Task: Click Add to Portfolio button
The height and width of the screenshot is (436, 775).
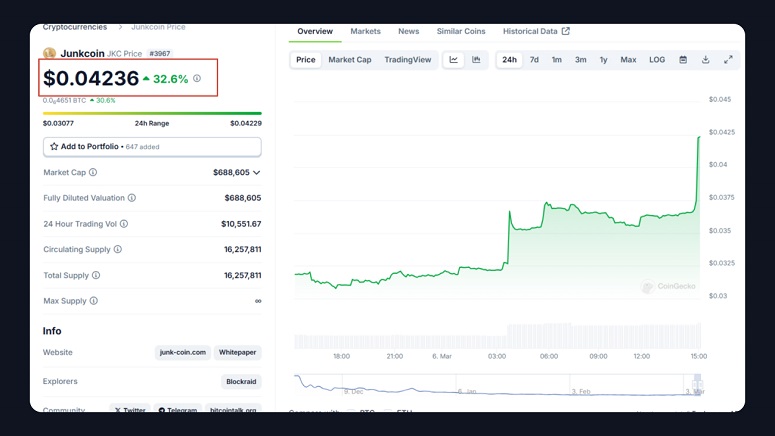Action: click(152, 146)
